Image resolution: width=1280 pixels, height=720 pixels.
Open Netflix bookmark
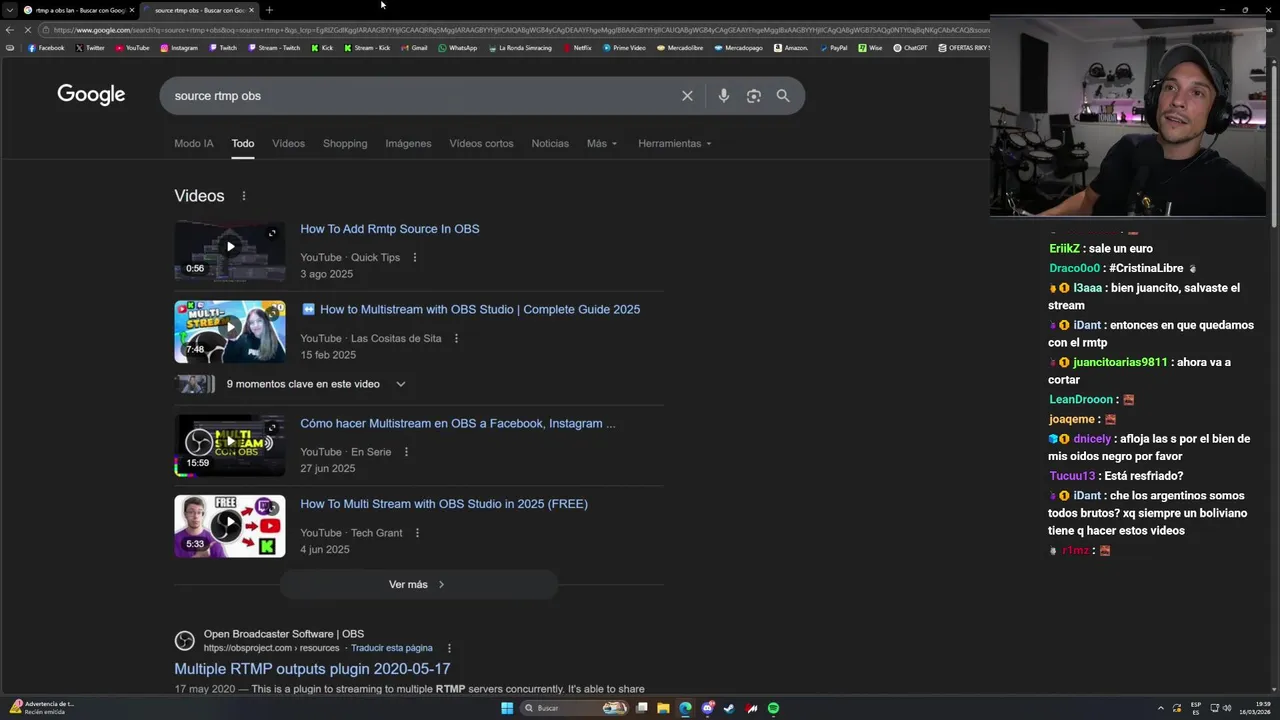pos(577,48)
